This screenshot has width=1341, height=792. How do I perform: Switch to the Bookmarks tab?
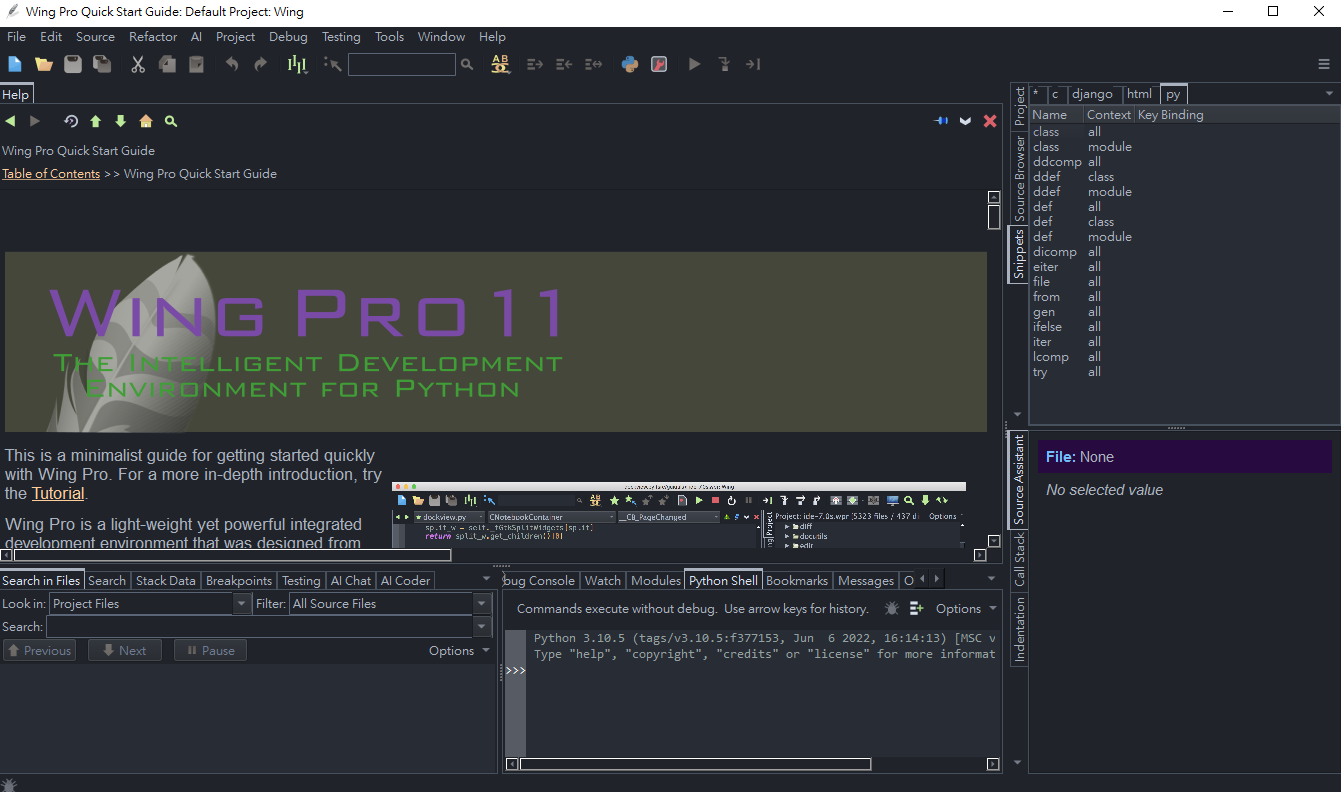pyautogui.click(x=797, y=580)
